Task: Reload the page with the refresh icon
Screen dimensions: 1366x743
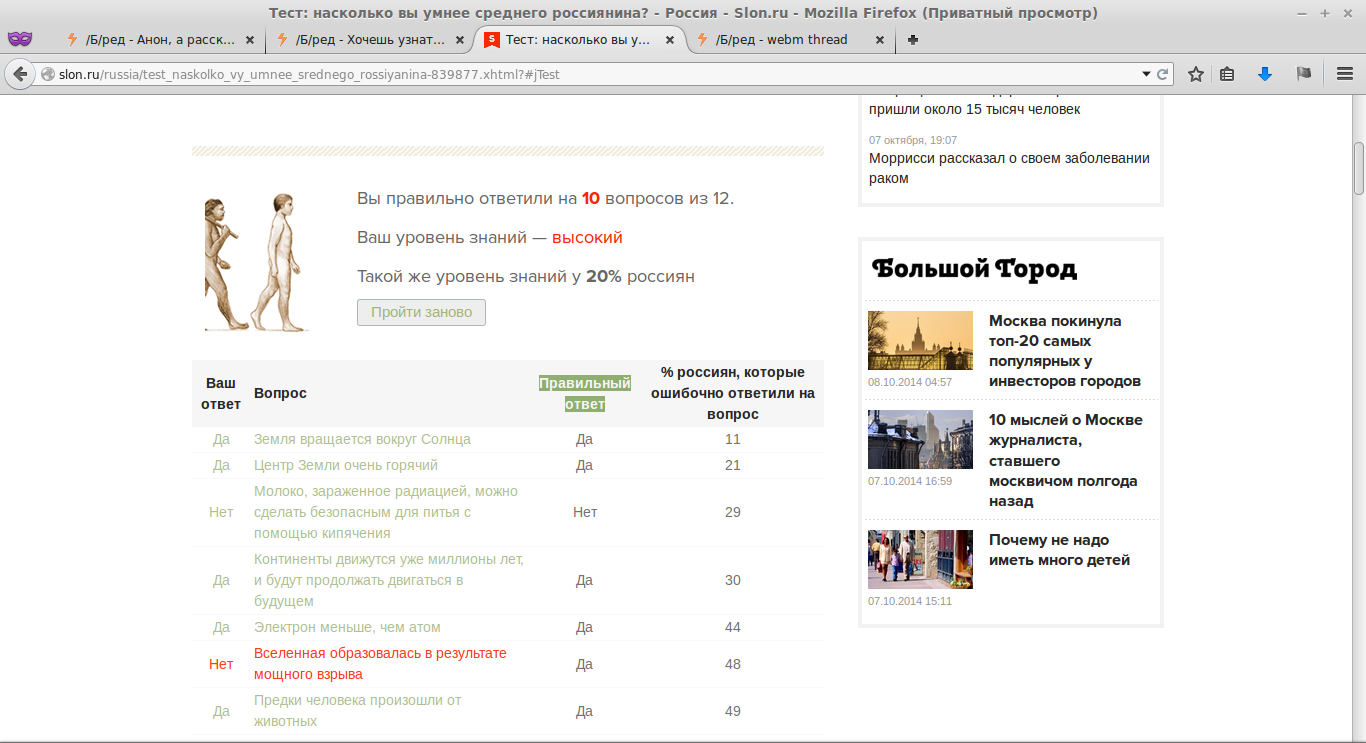Action: [1163, 74]
